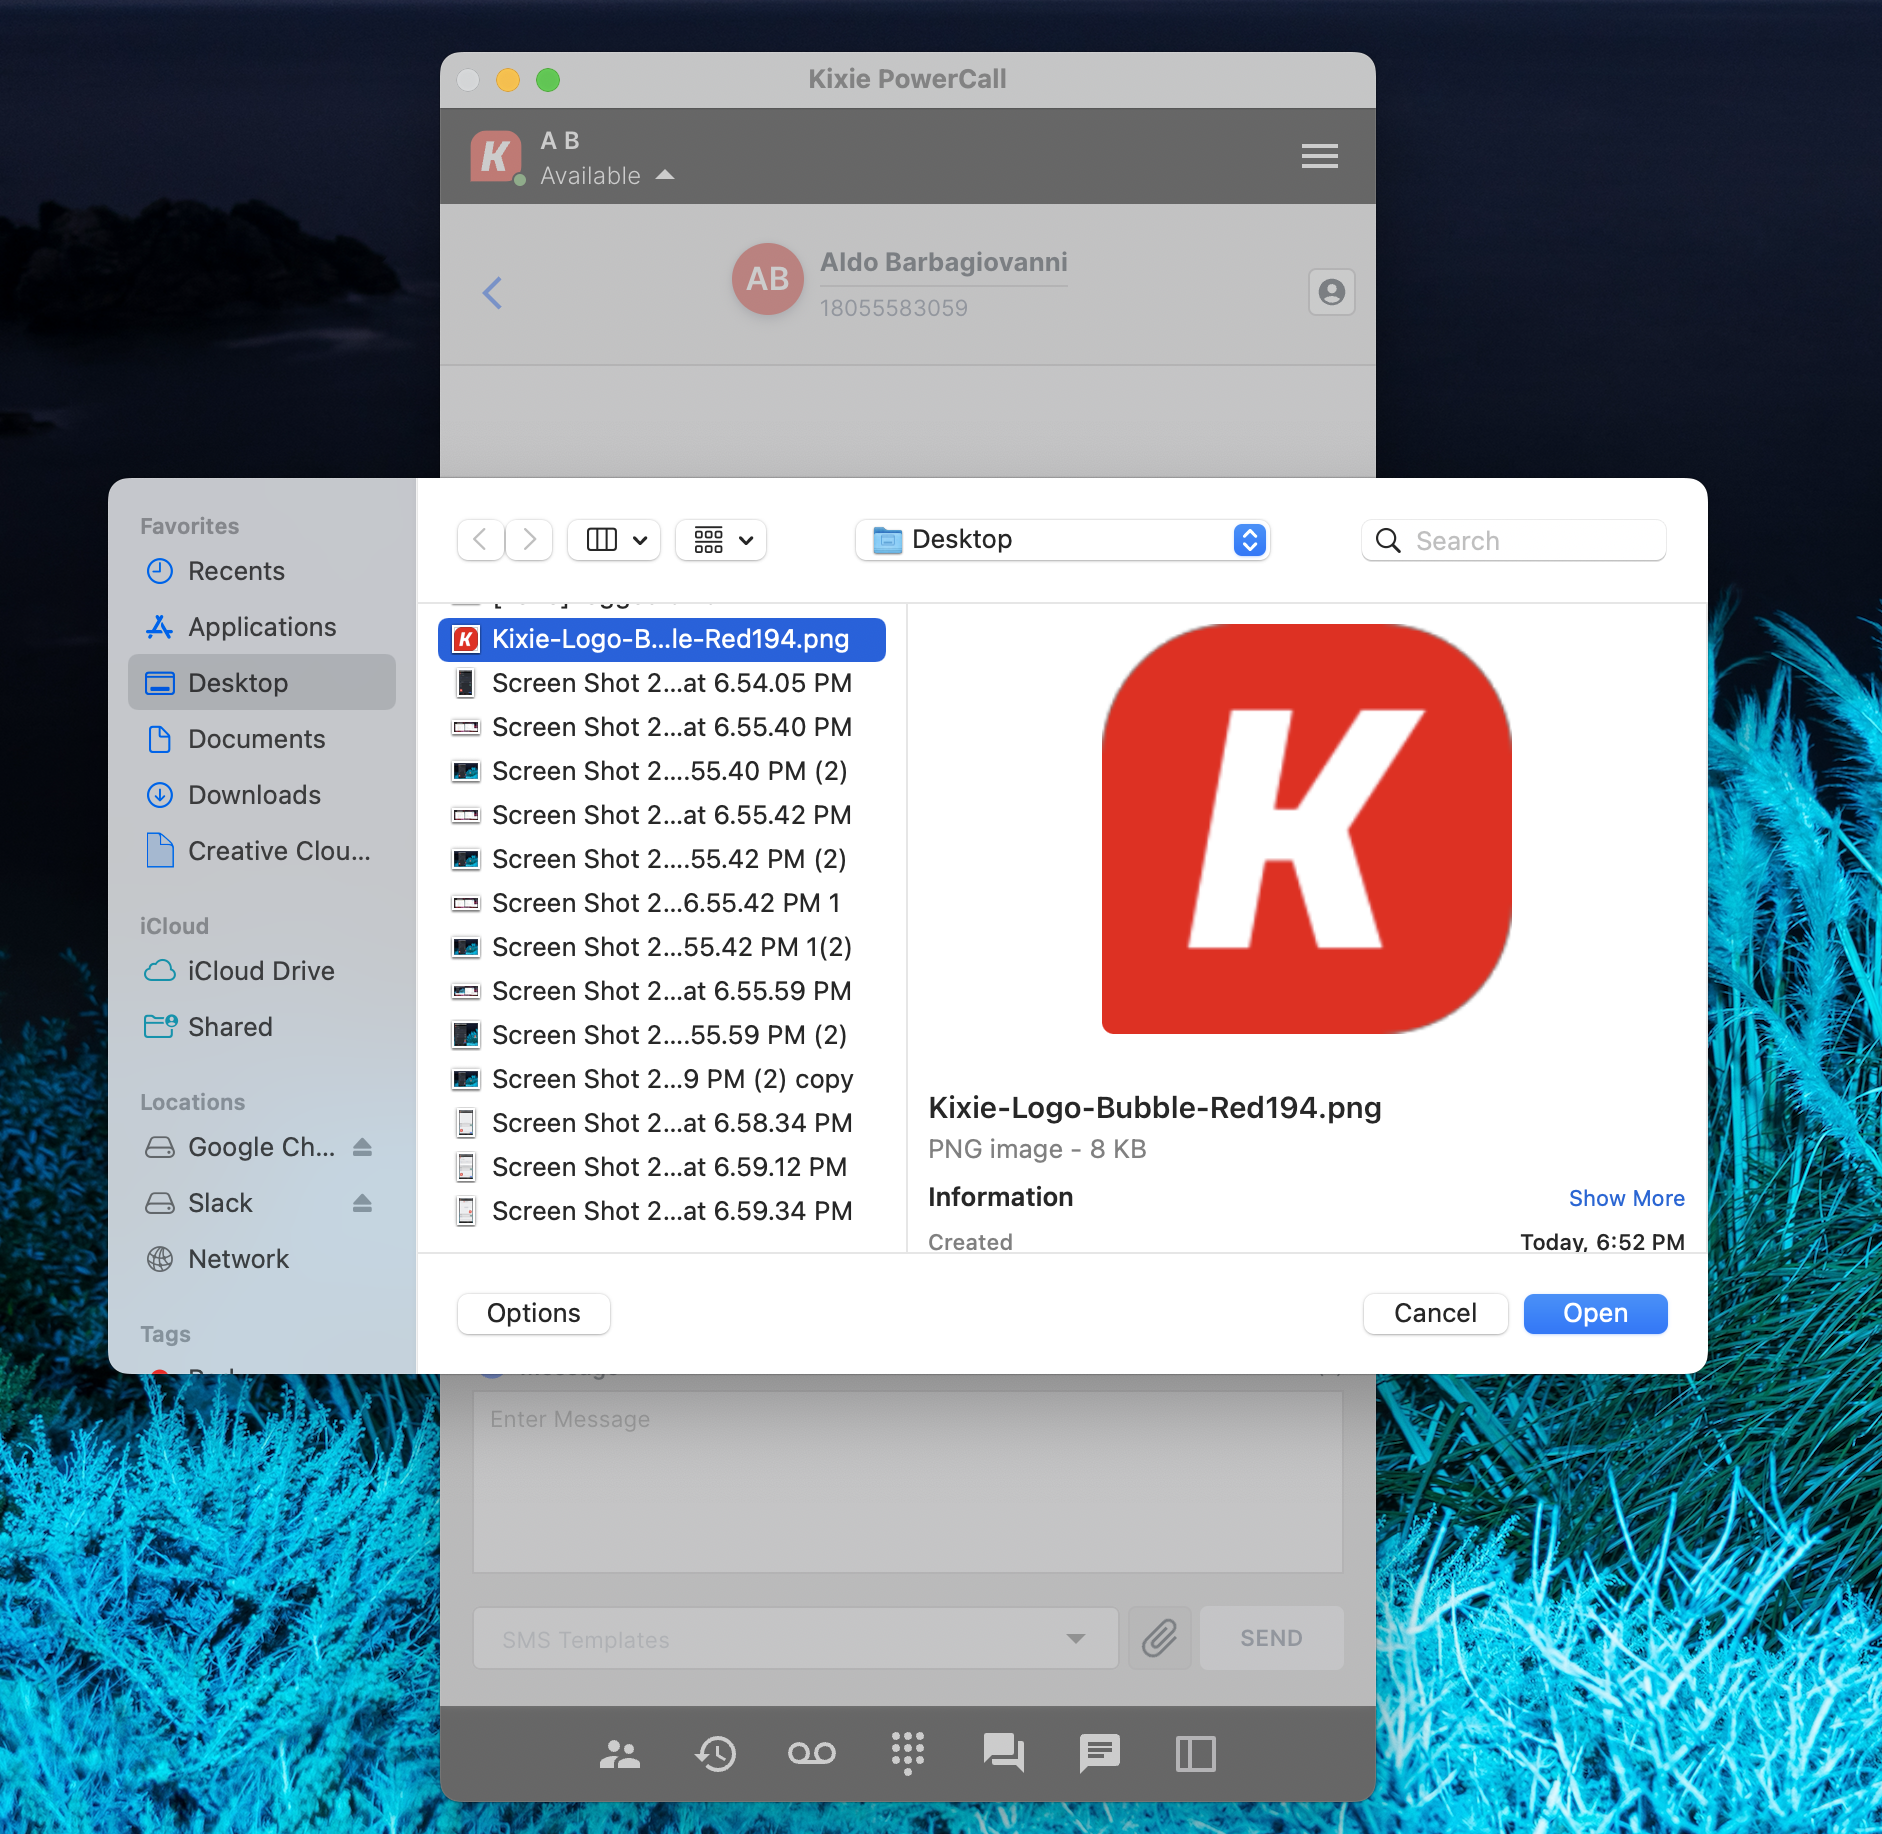
Task: Eject the Google Chrome volume
Action: (362, 1147)
